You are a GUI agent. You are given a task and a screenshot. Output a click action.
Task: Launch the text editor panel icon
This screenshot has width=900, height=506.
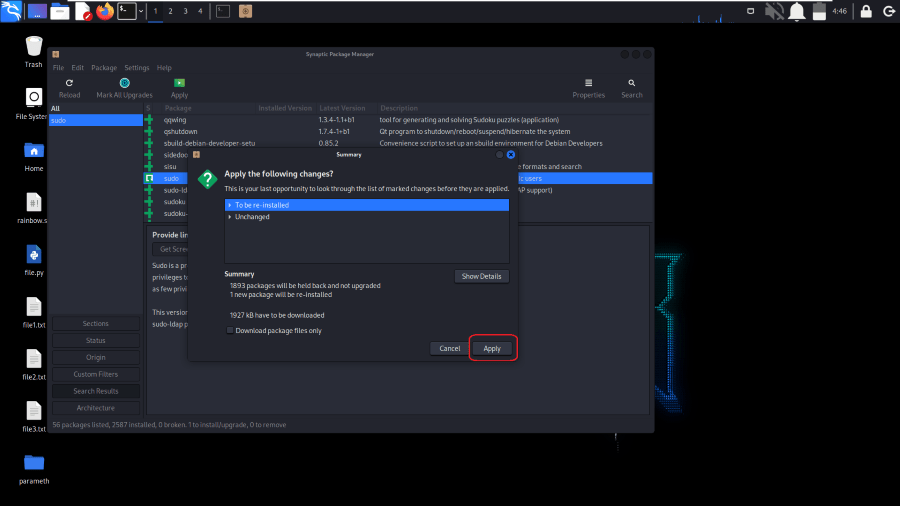(83, 11)
